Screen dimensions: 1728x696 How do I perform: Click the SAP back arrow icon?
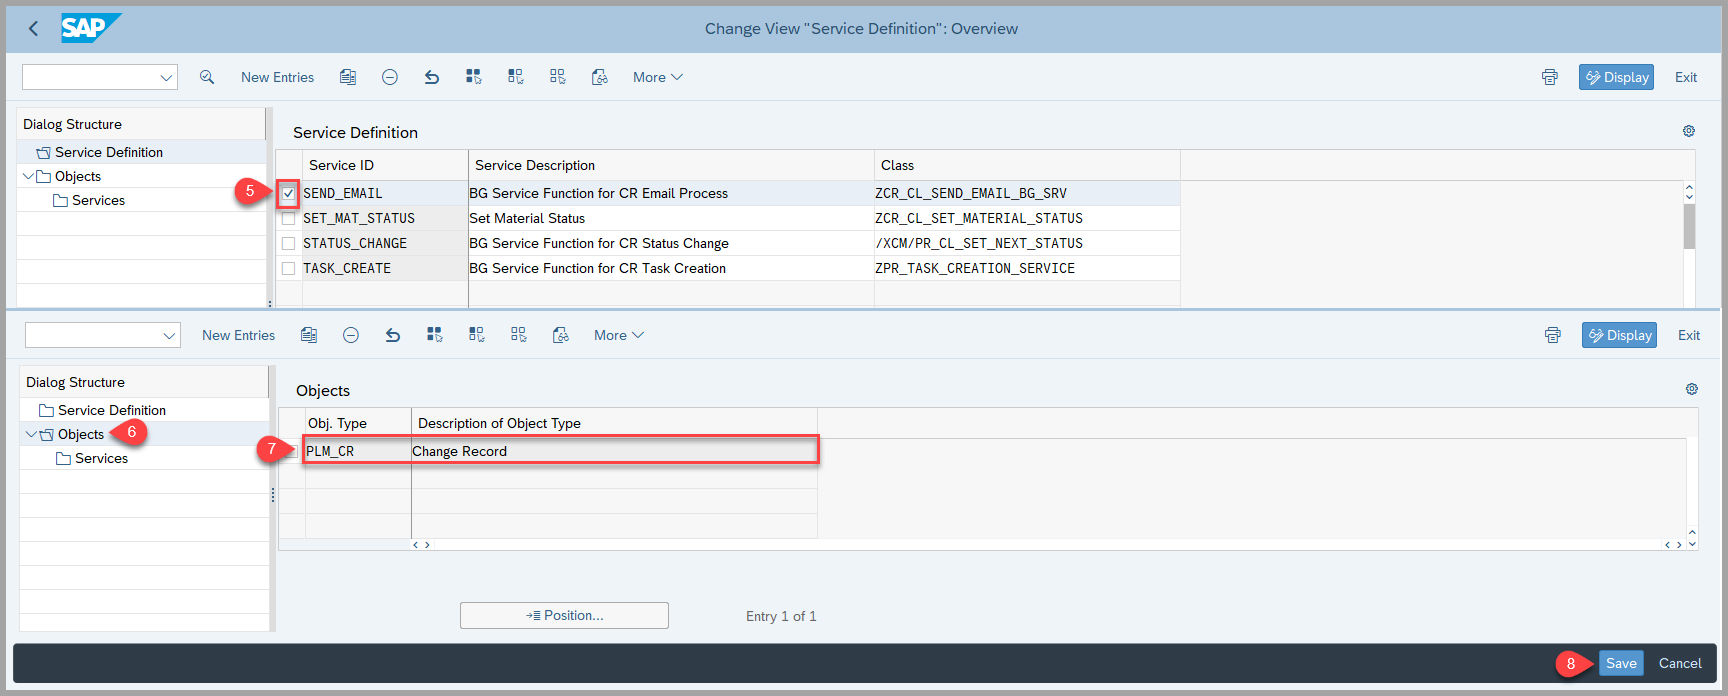tap(33, 29)
